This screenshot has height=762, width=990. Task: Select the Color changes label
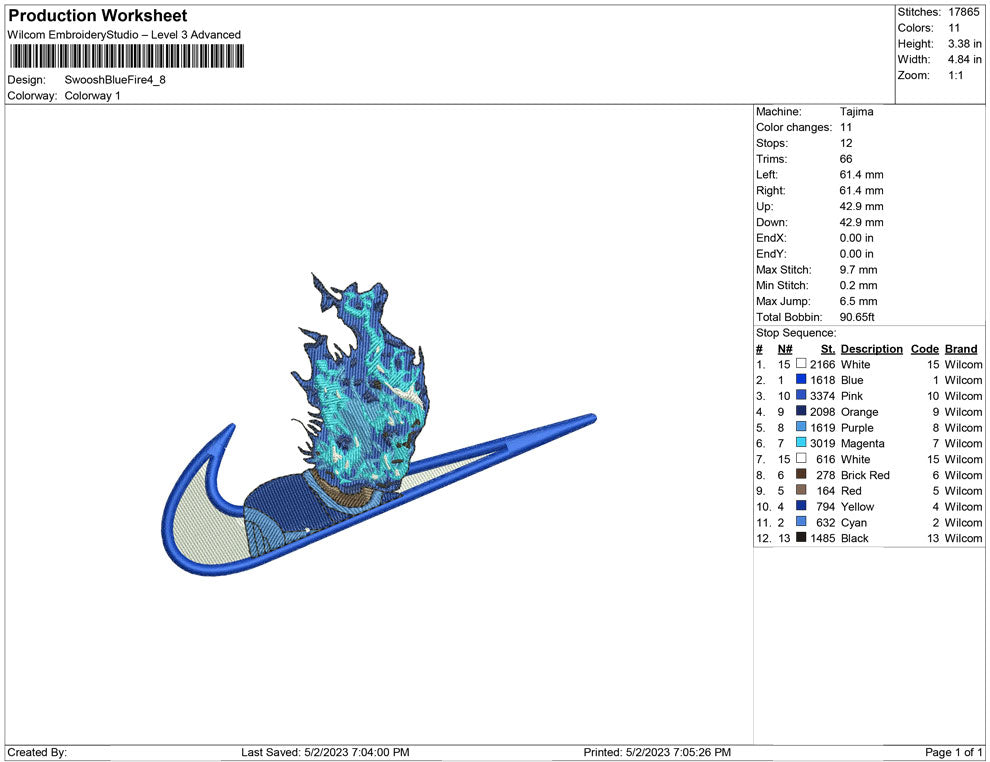[794, 128]
